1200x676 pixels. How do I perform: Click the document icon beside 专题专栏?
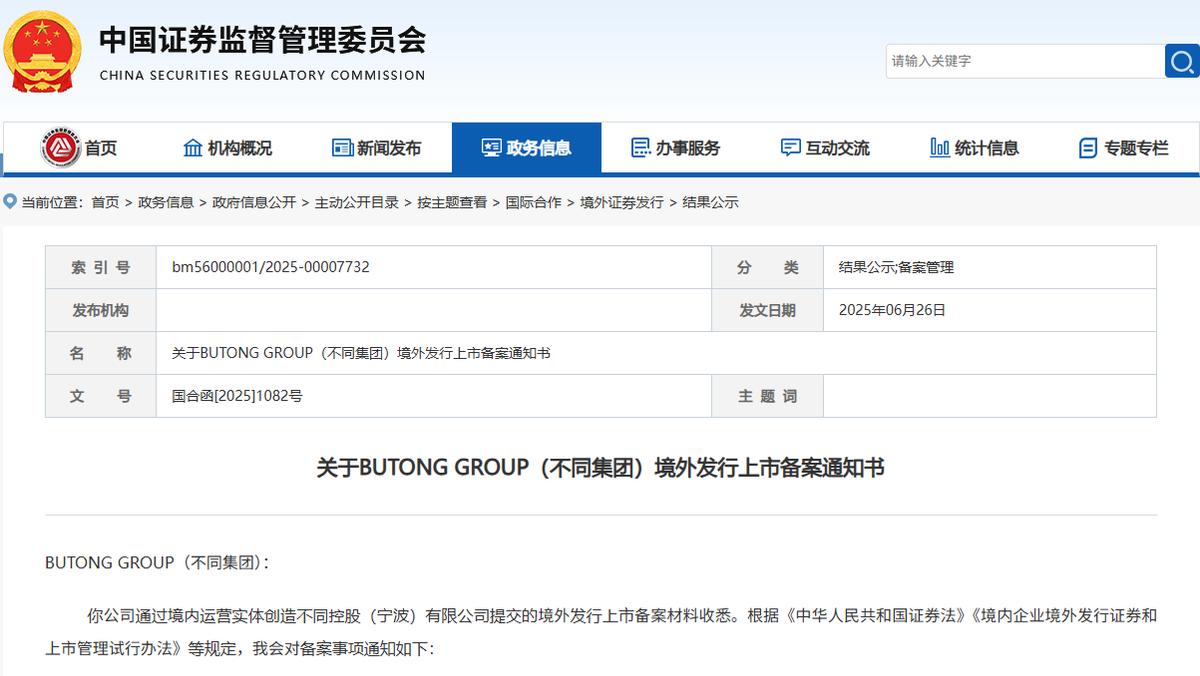coord(1089,148)
